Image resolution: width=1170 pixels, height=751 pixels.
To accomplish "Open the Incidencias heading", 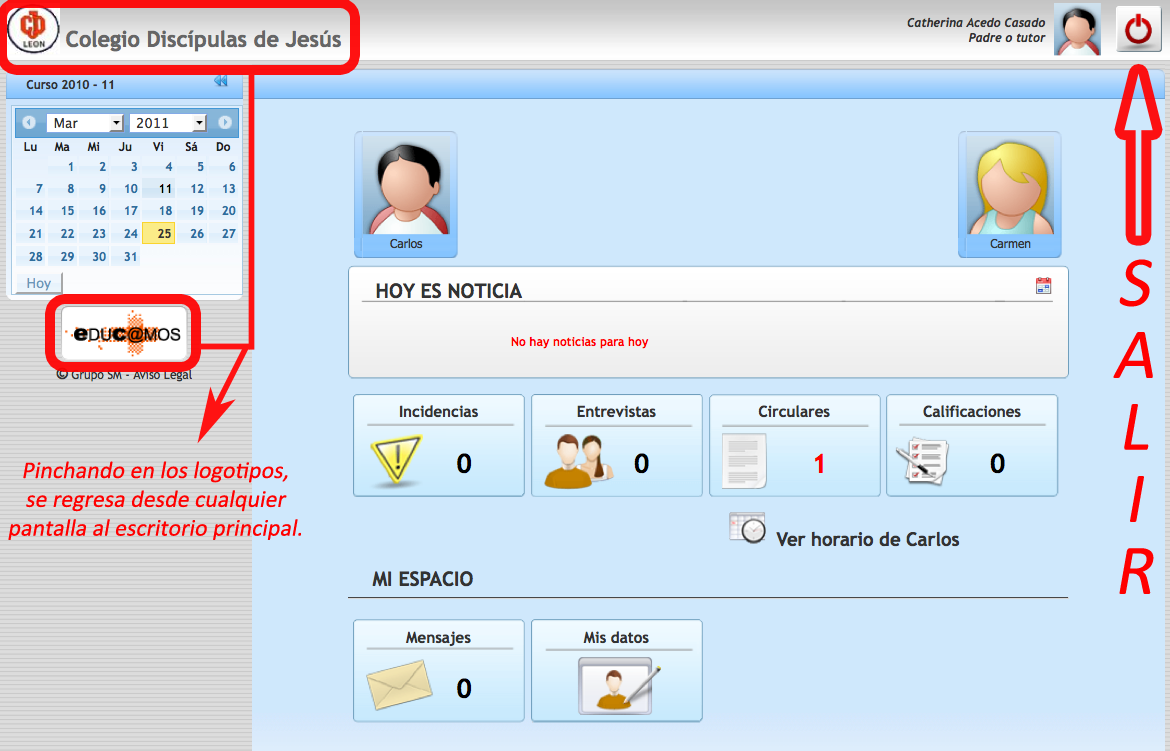I will [439, 411].
